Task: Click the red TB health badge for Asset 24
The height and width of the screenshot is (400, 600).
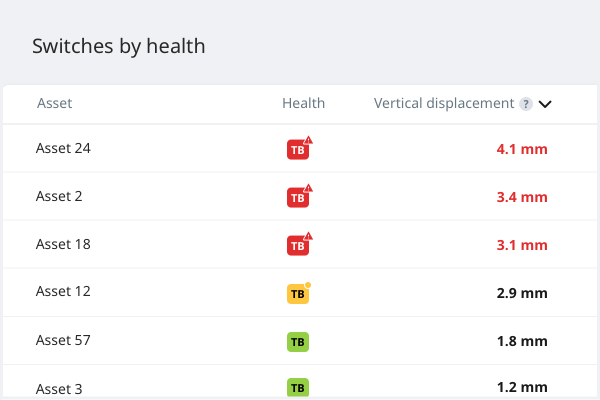Action: pos(298,150)
